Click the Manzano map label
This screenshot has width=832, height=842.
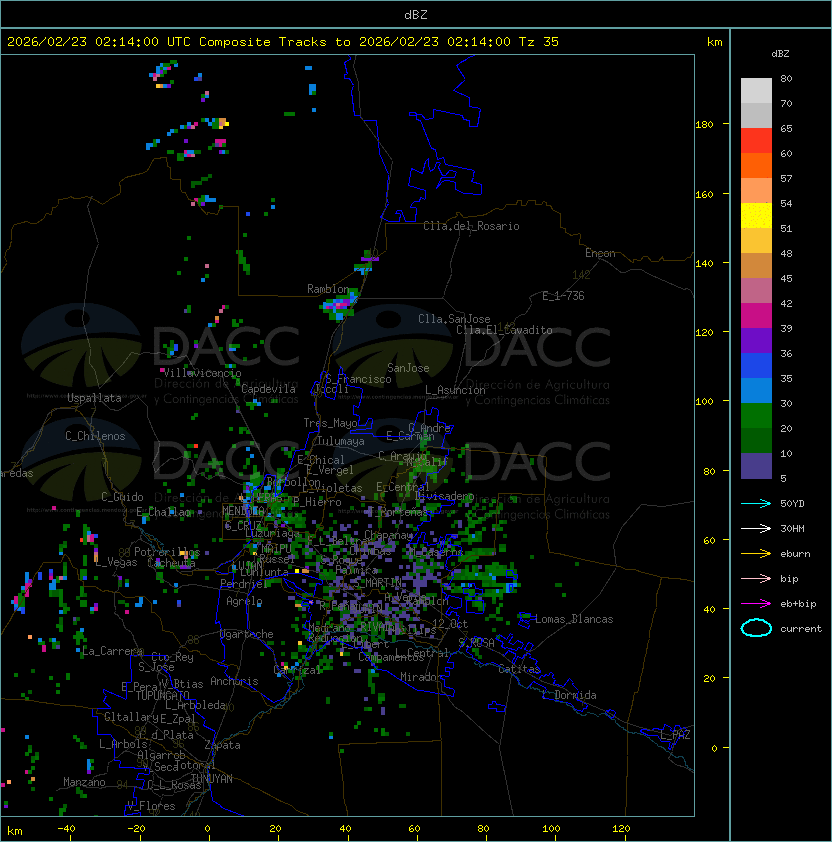[x=84, y=782]
